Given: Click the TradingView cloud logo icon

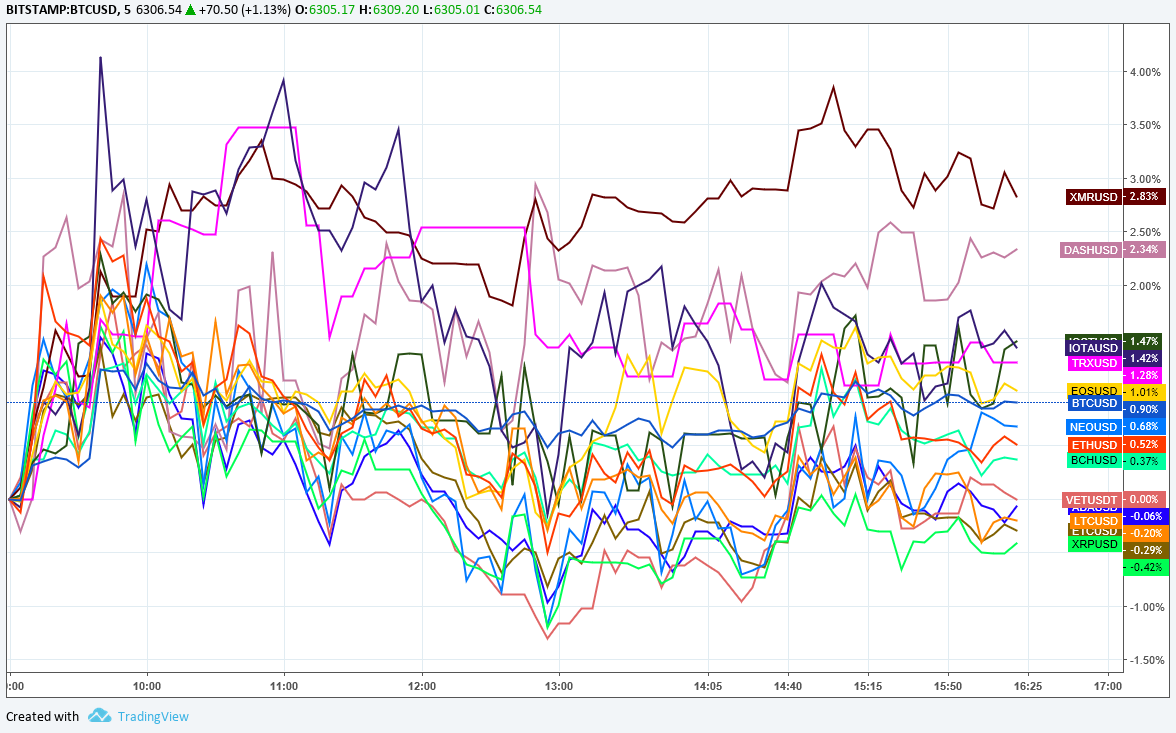Looking at the screenshot, I should click(99, 716).
